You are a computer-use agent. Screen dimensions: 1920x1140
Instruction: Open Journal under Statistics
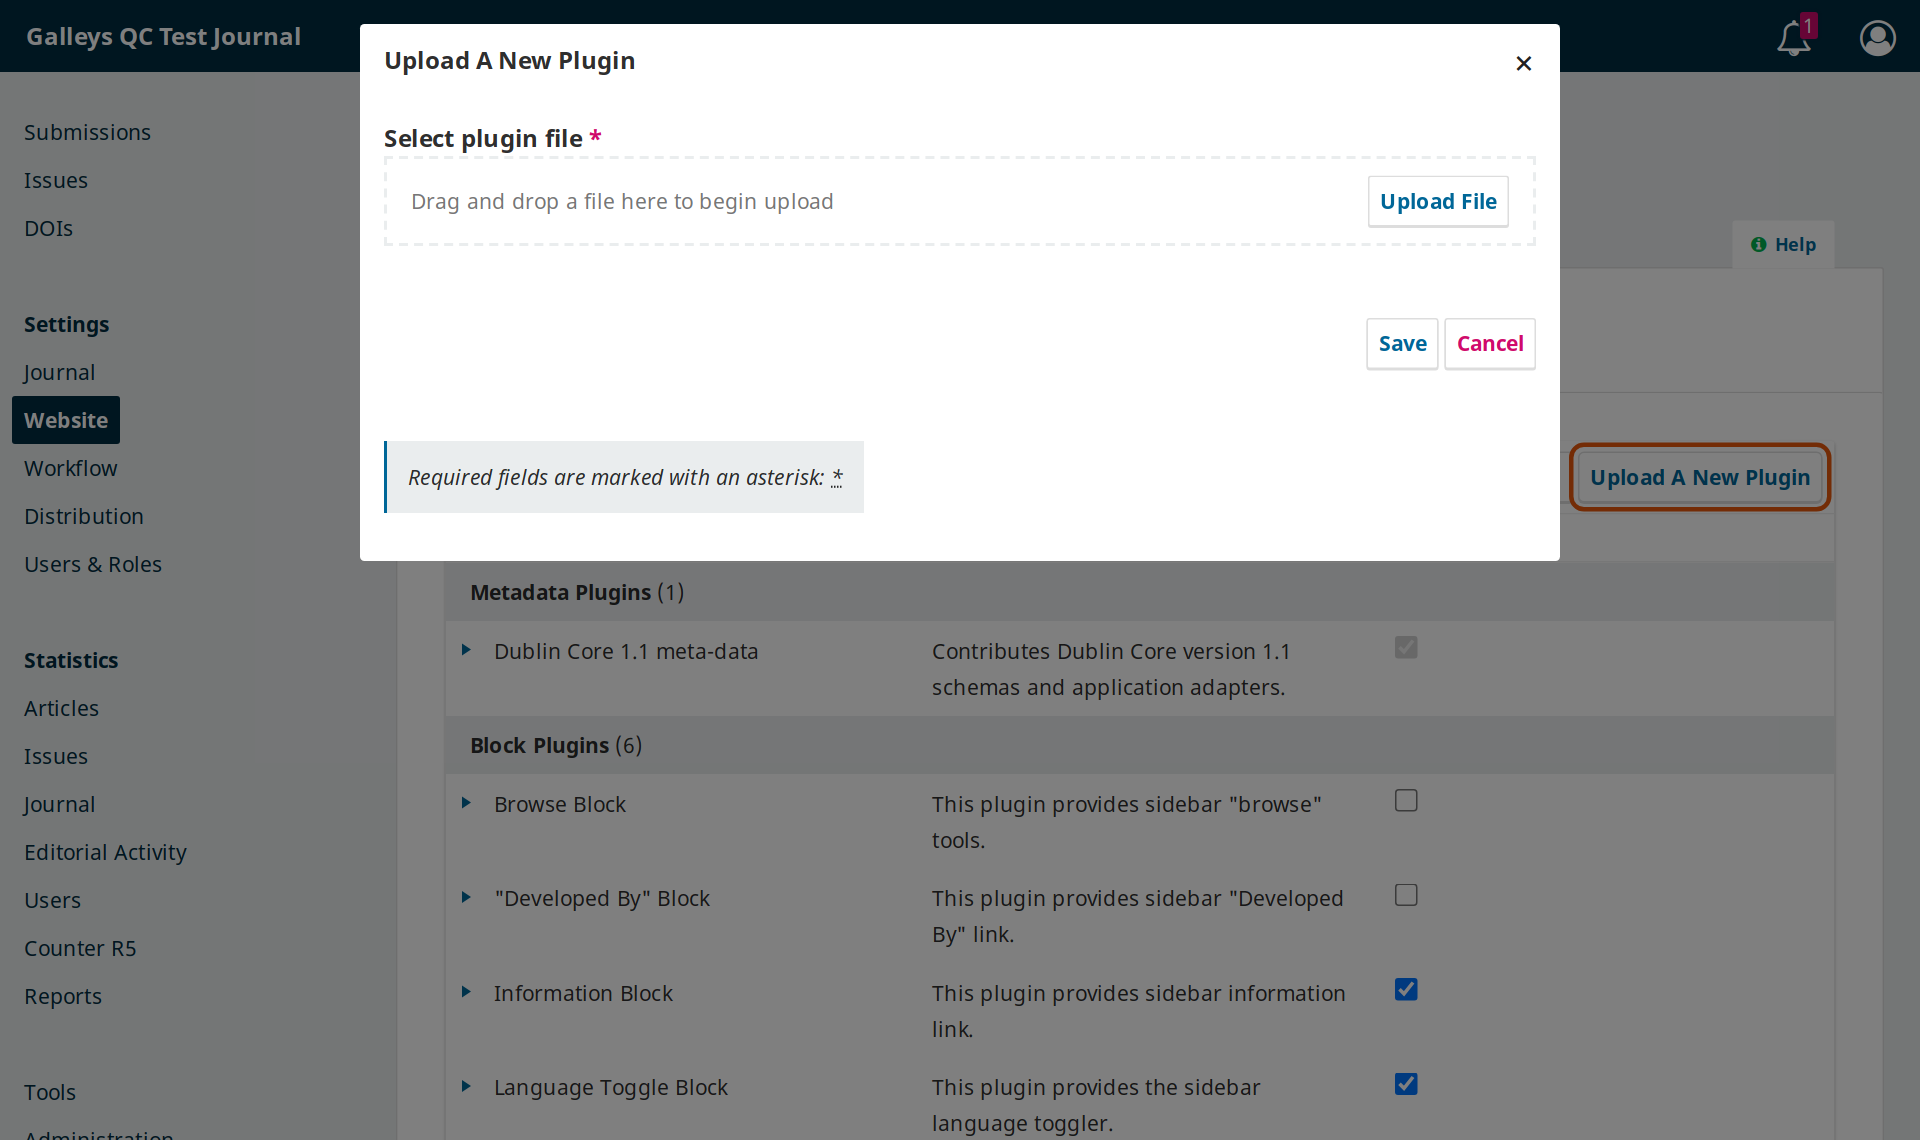coord(59,804)
